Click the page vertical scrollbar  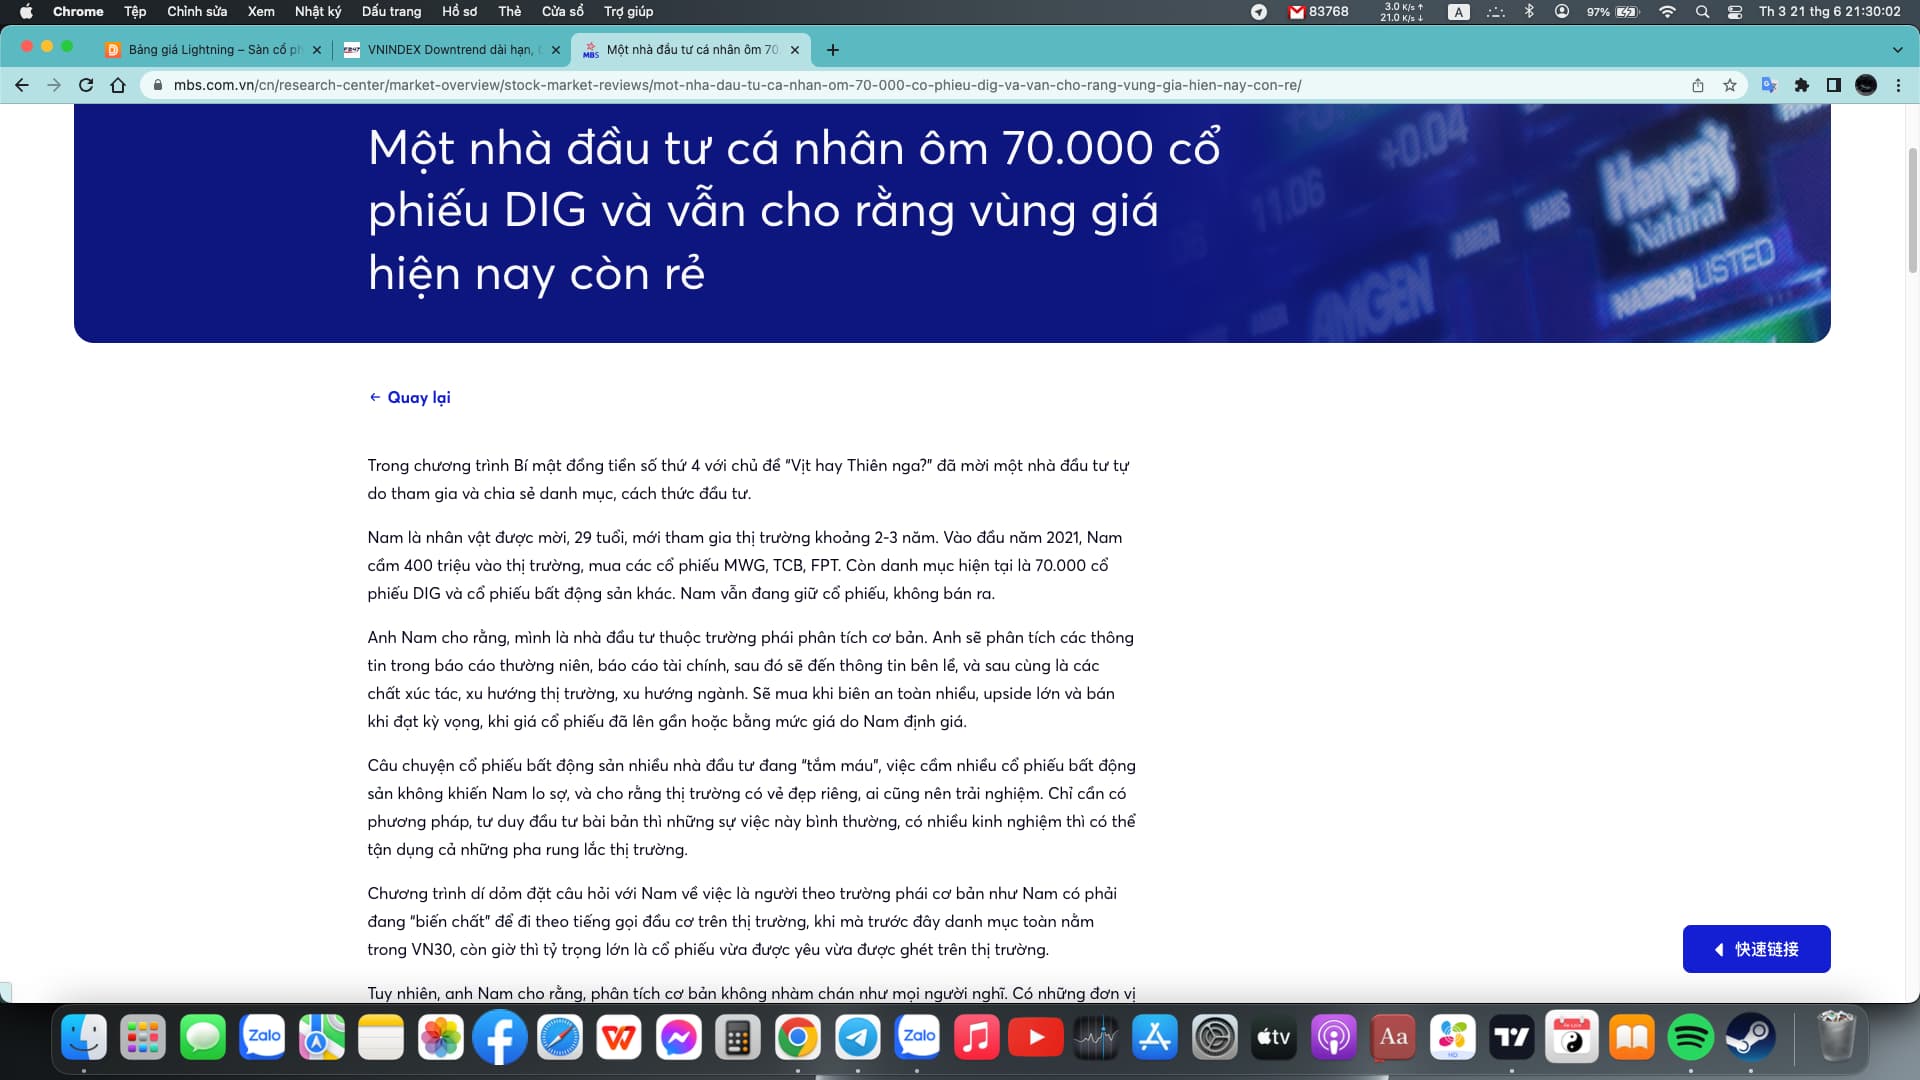pos(1912,209)
